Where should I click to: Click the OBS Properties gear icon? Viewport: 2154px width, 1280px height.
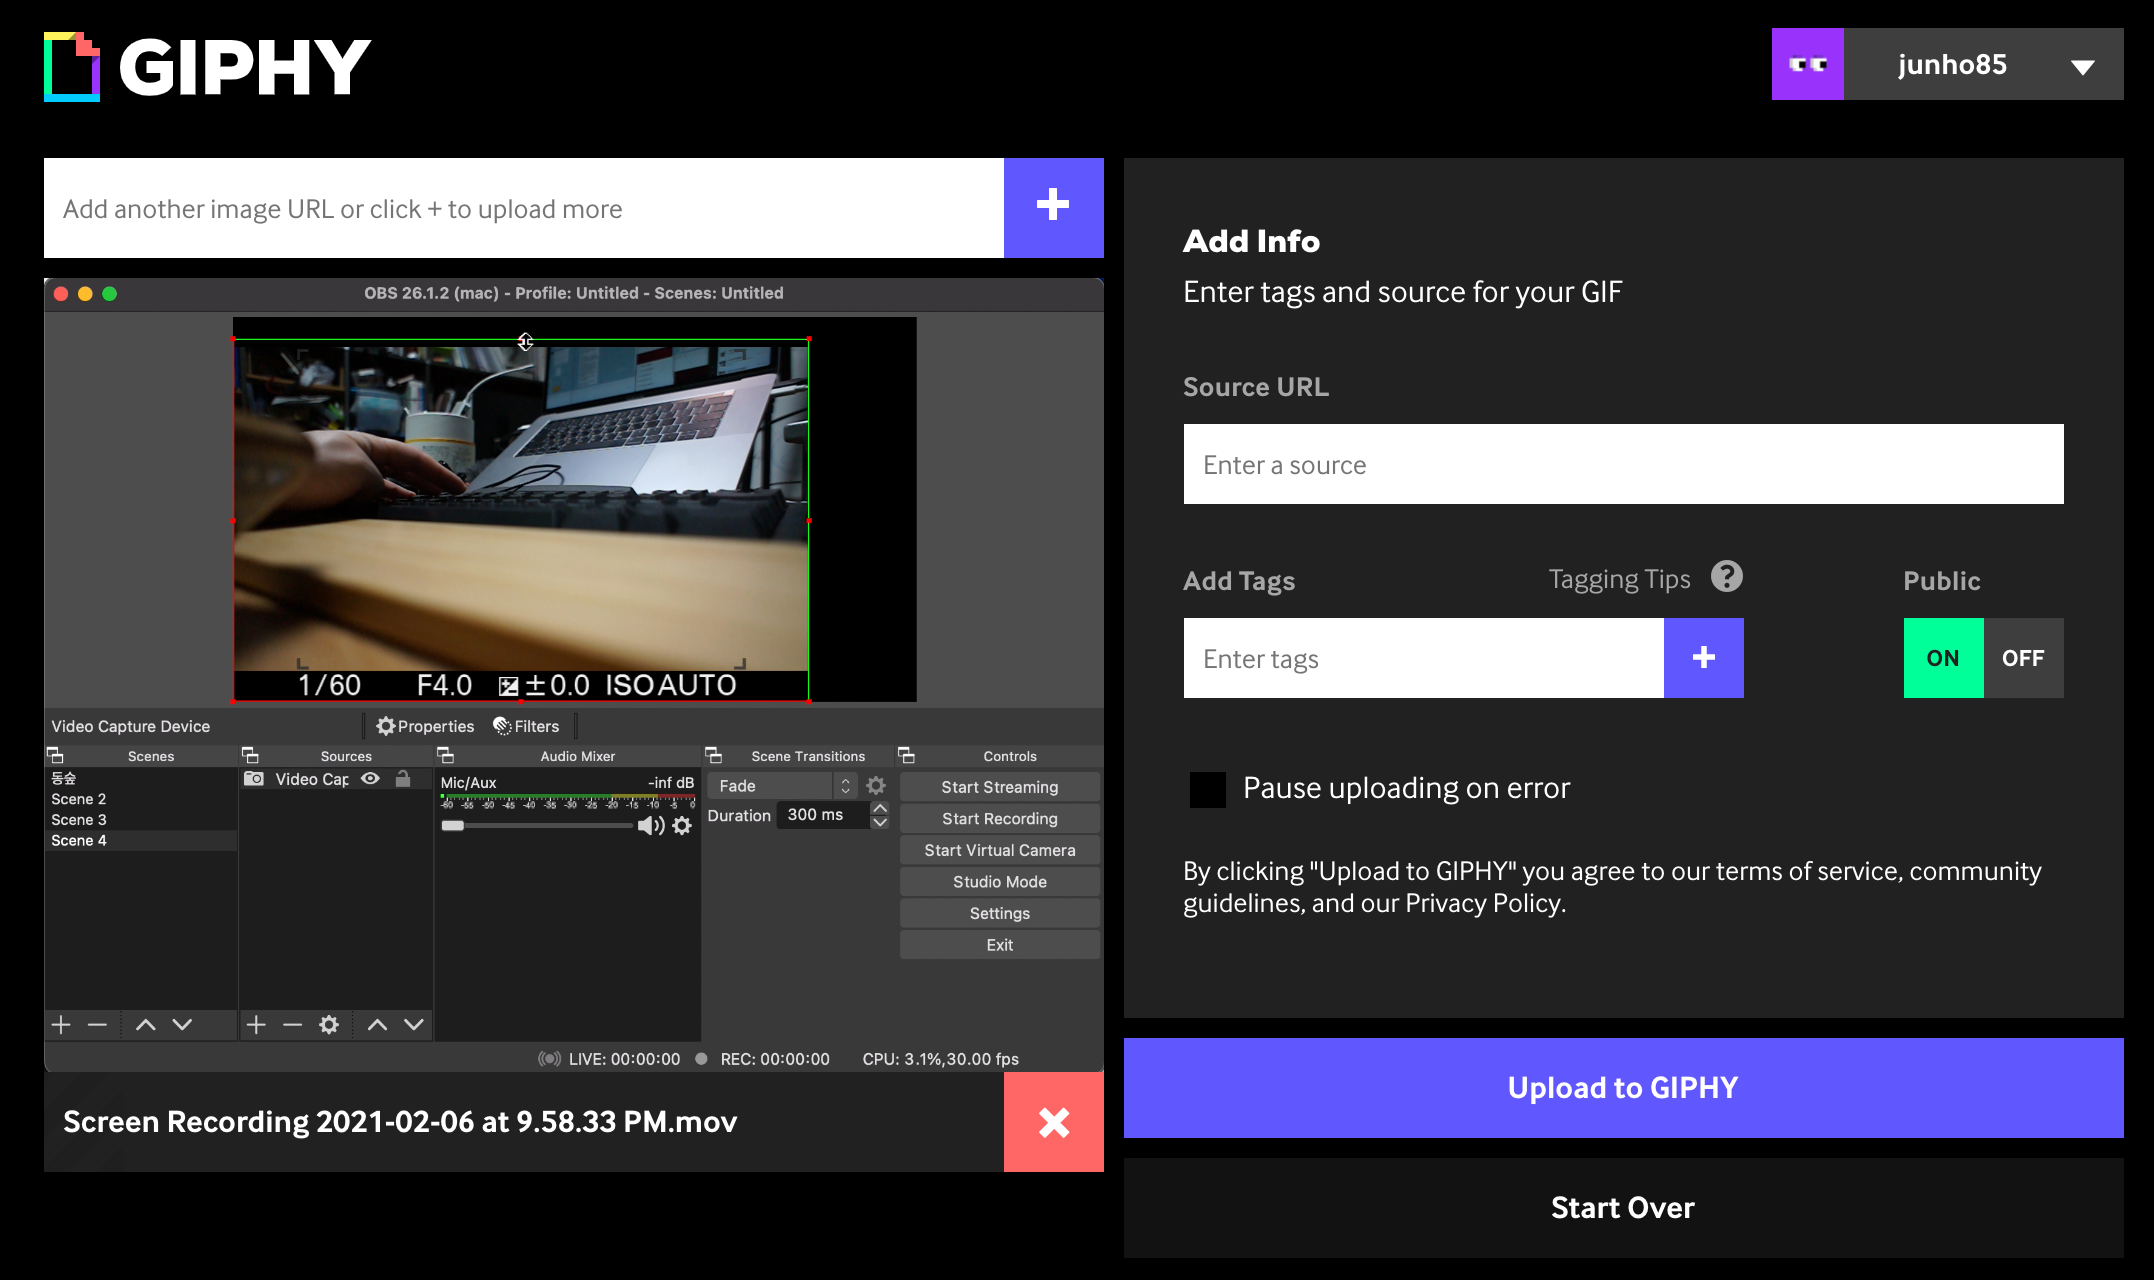click(x=386, y=726)
